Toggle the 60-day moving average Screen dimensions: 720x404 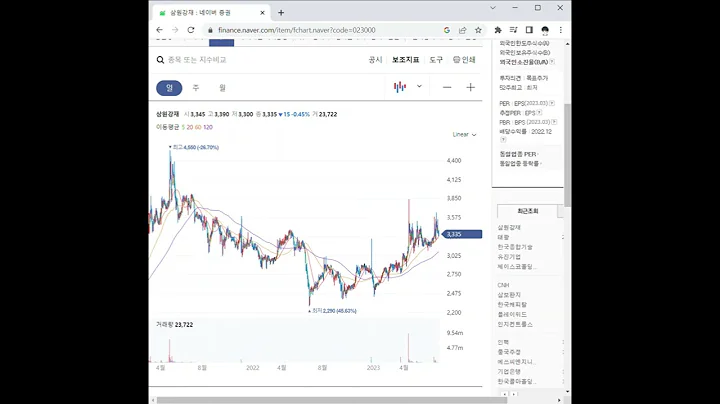[198, 127]
